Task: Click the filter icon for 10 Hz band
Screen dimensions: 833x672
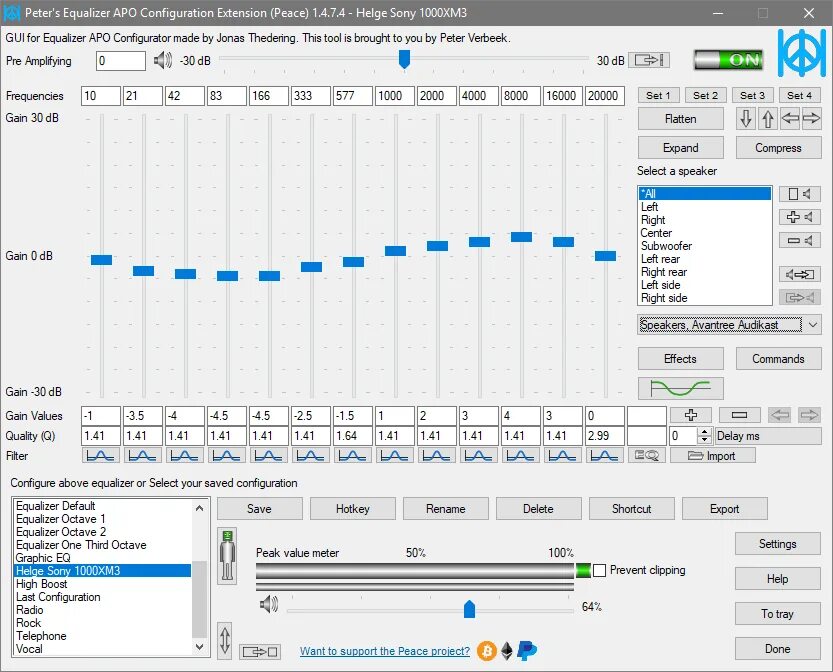Action: coord(100,456)
